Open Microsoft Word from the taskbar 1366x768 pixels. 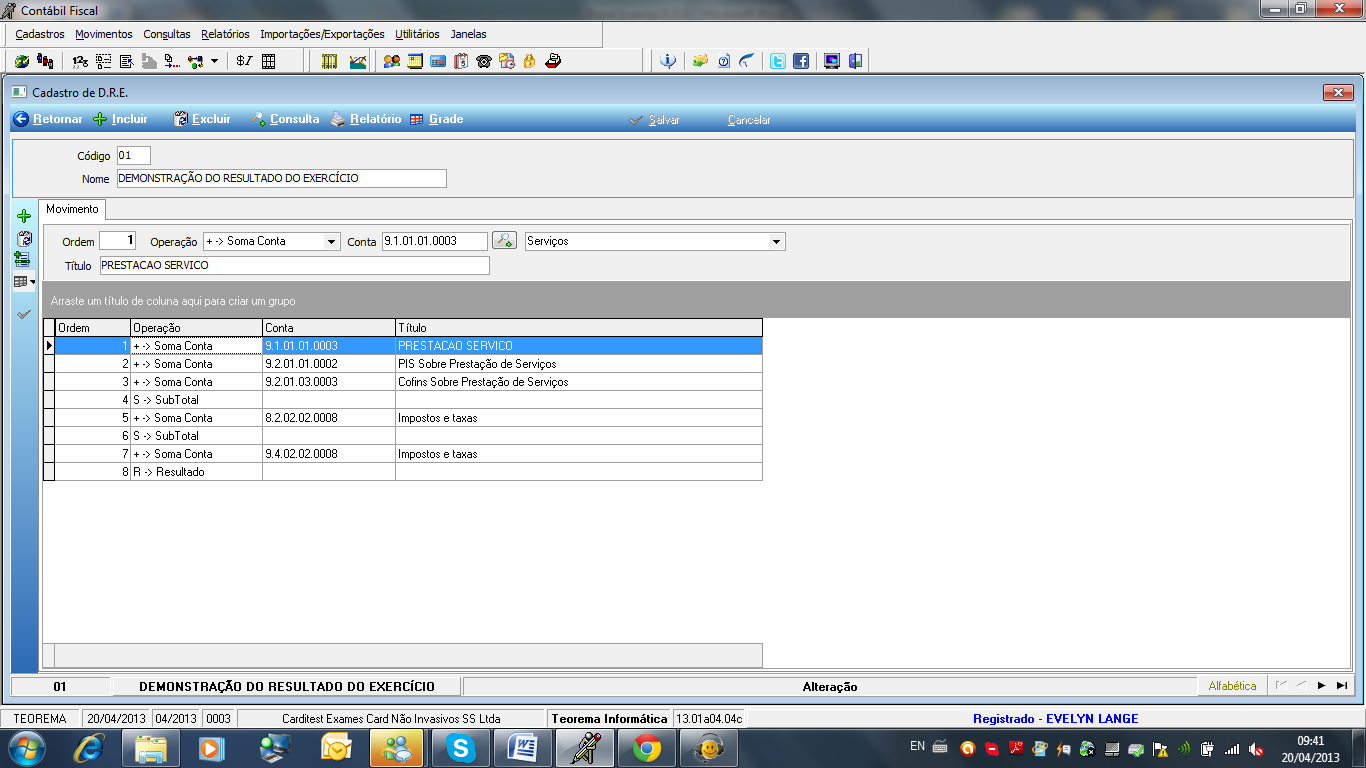[x=523, y=748]
